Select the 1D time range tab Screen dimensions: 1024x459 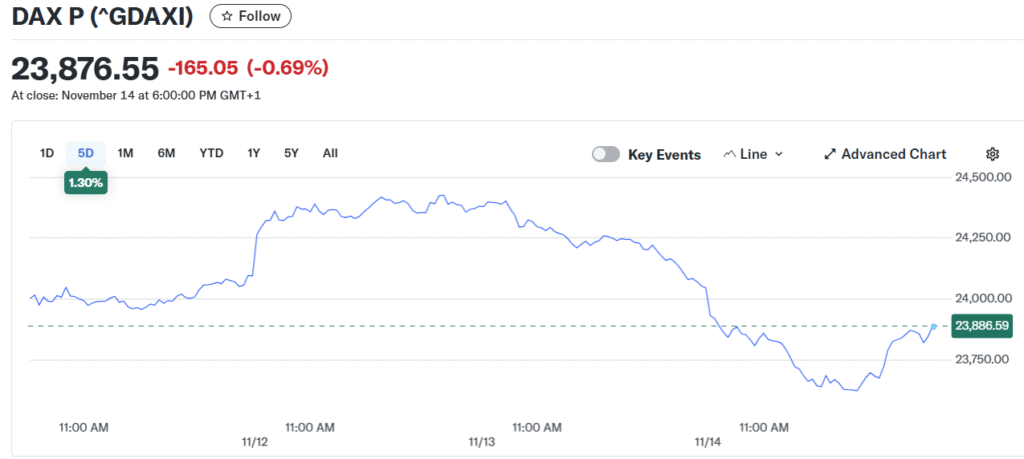(x=46, y=153)
